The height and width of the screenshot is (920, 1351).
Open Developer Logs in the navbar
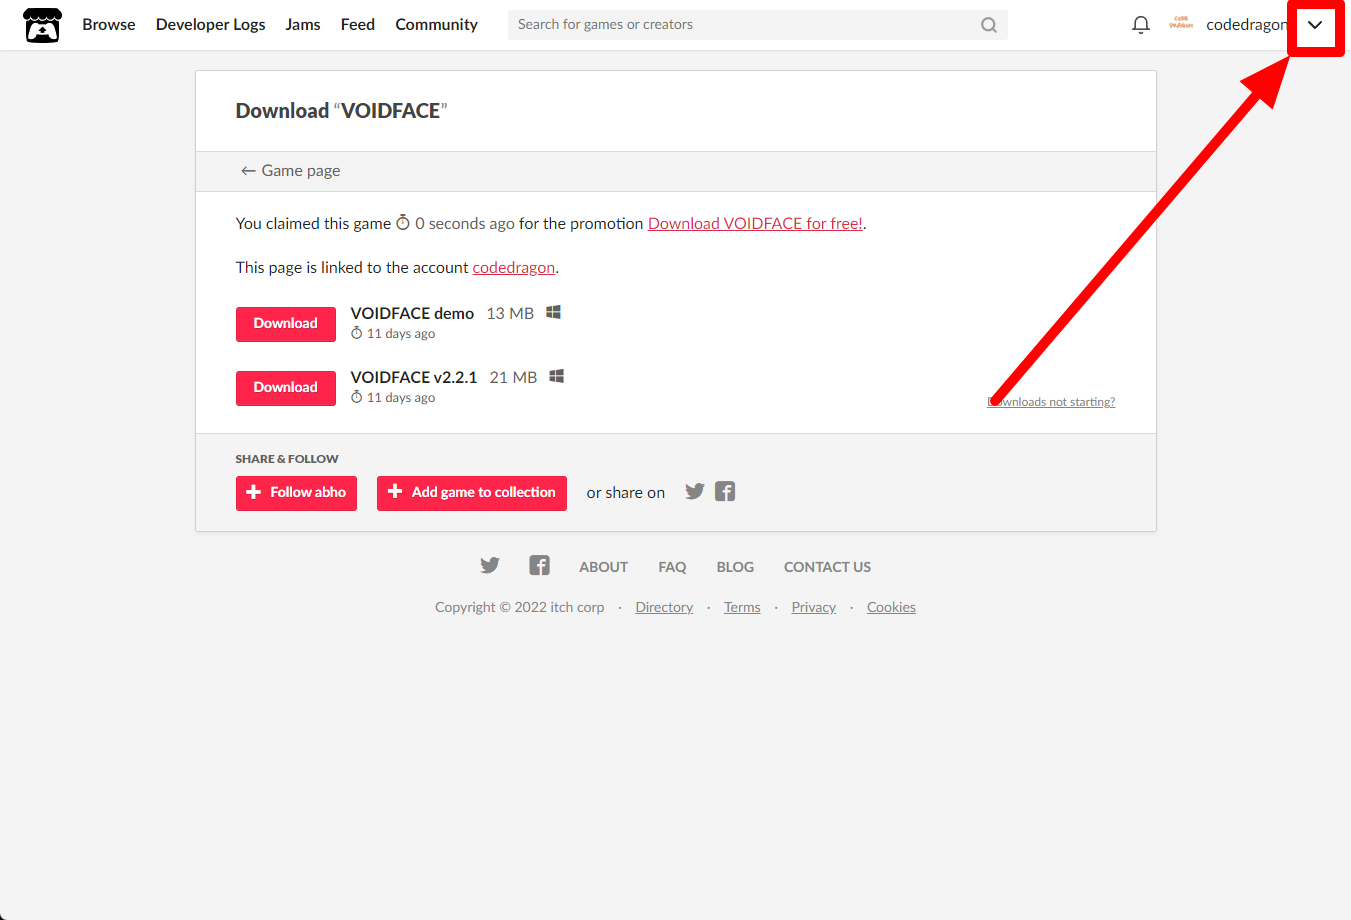211,25
